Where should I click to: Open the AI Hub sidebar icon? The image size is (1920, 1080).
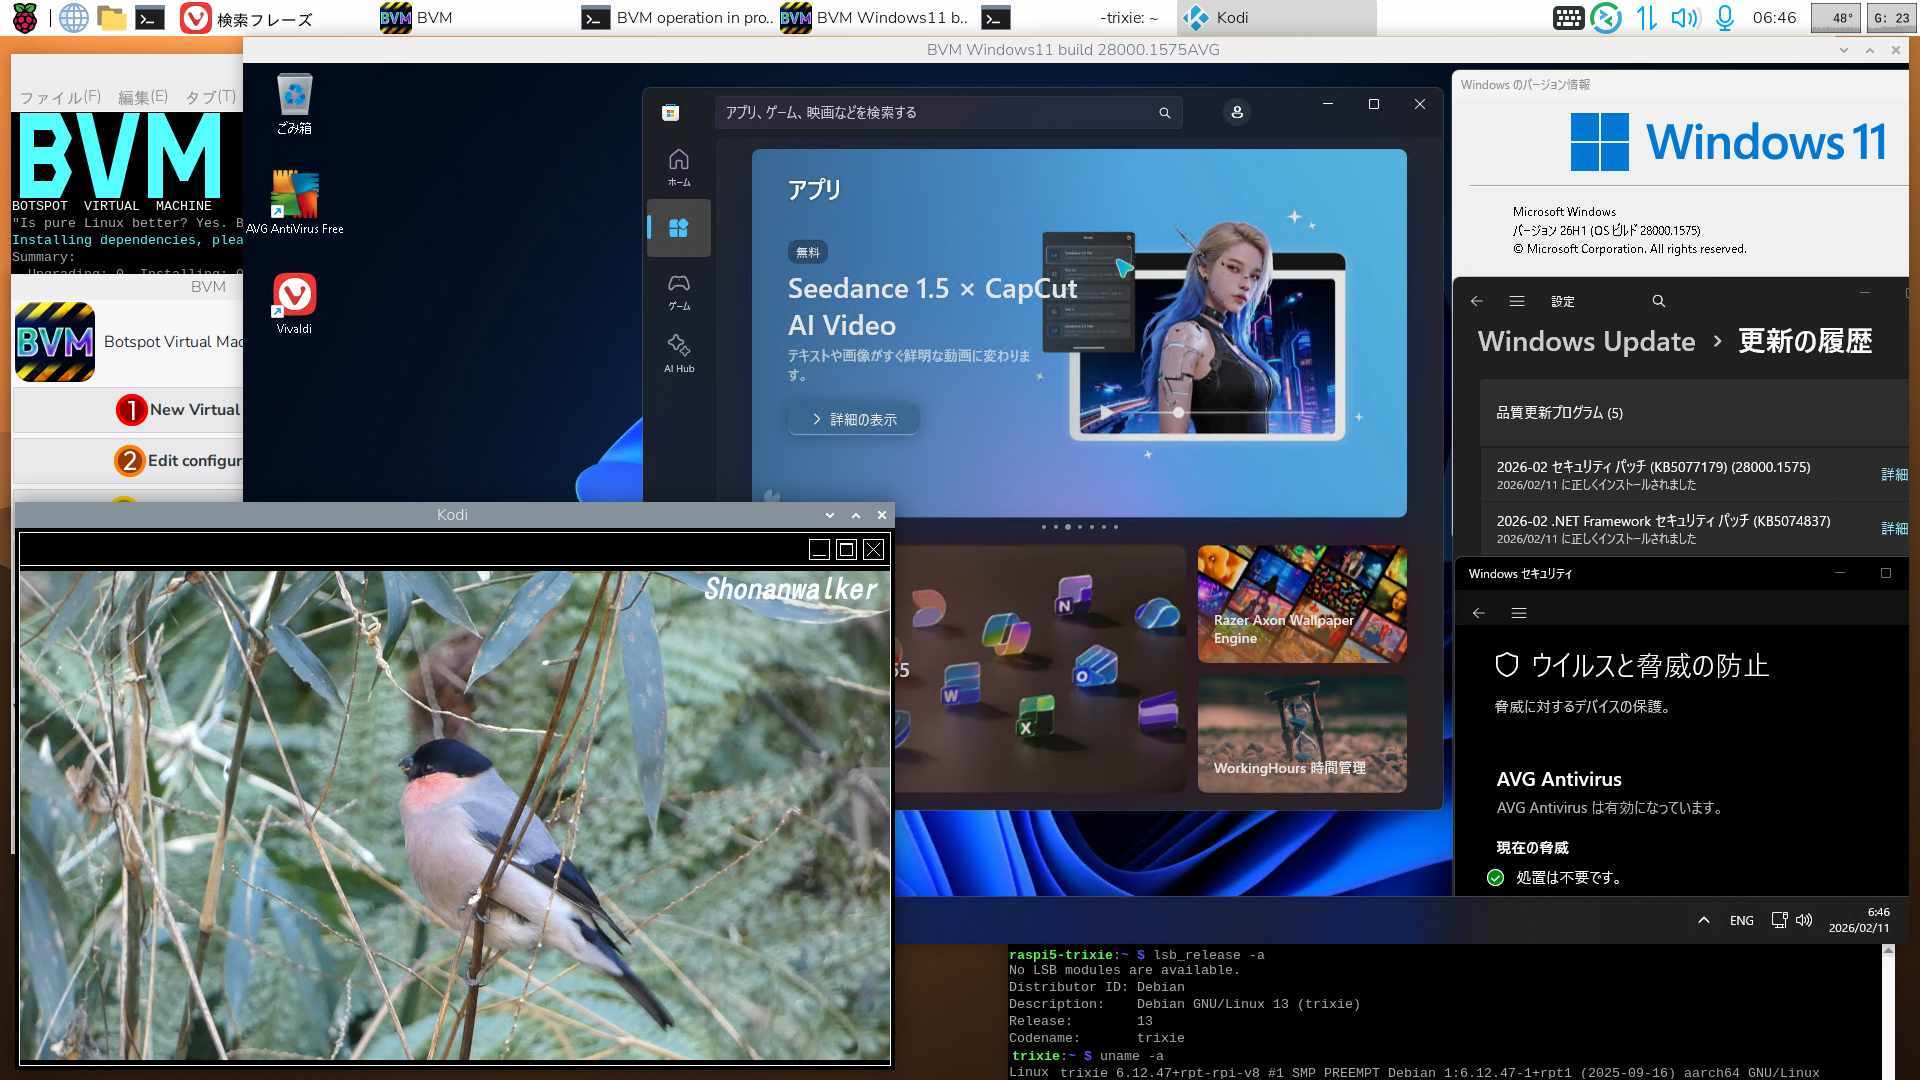tap(679, 352)
